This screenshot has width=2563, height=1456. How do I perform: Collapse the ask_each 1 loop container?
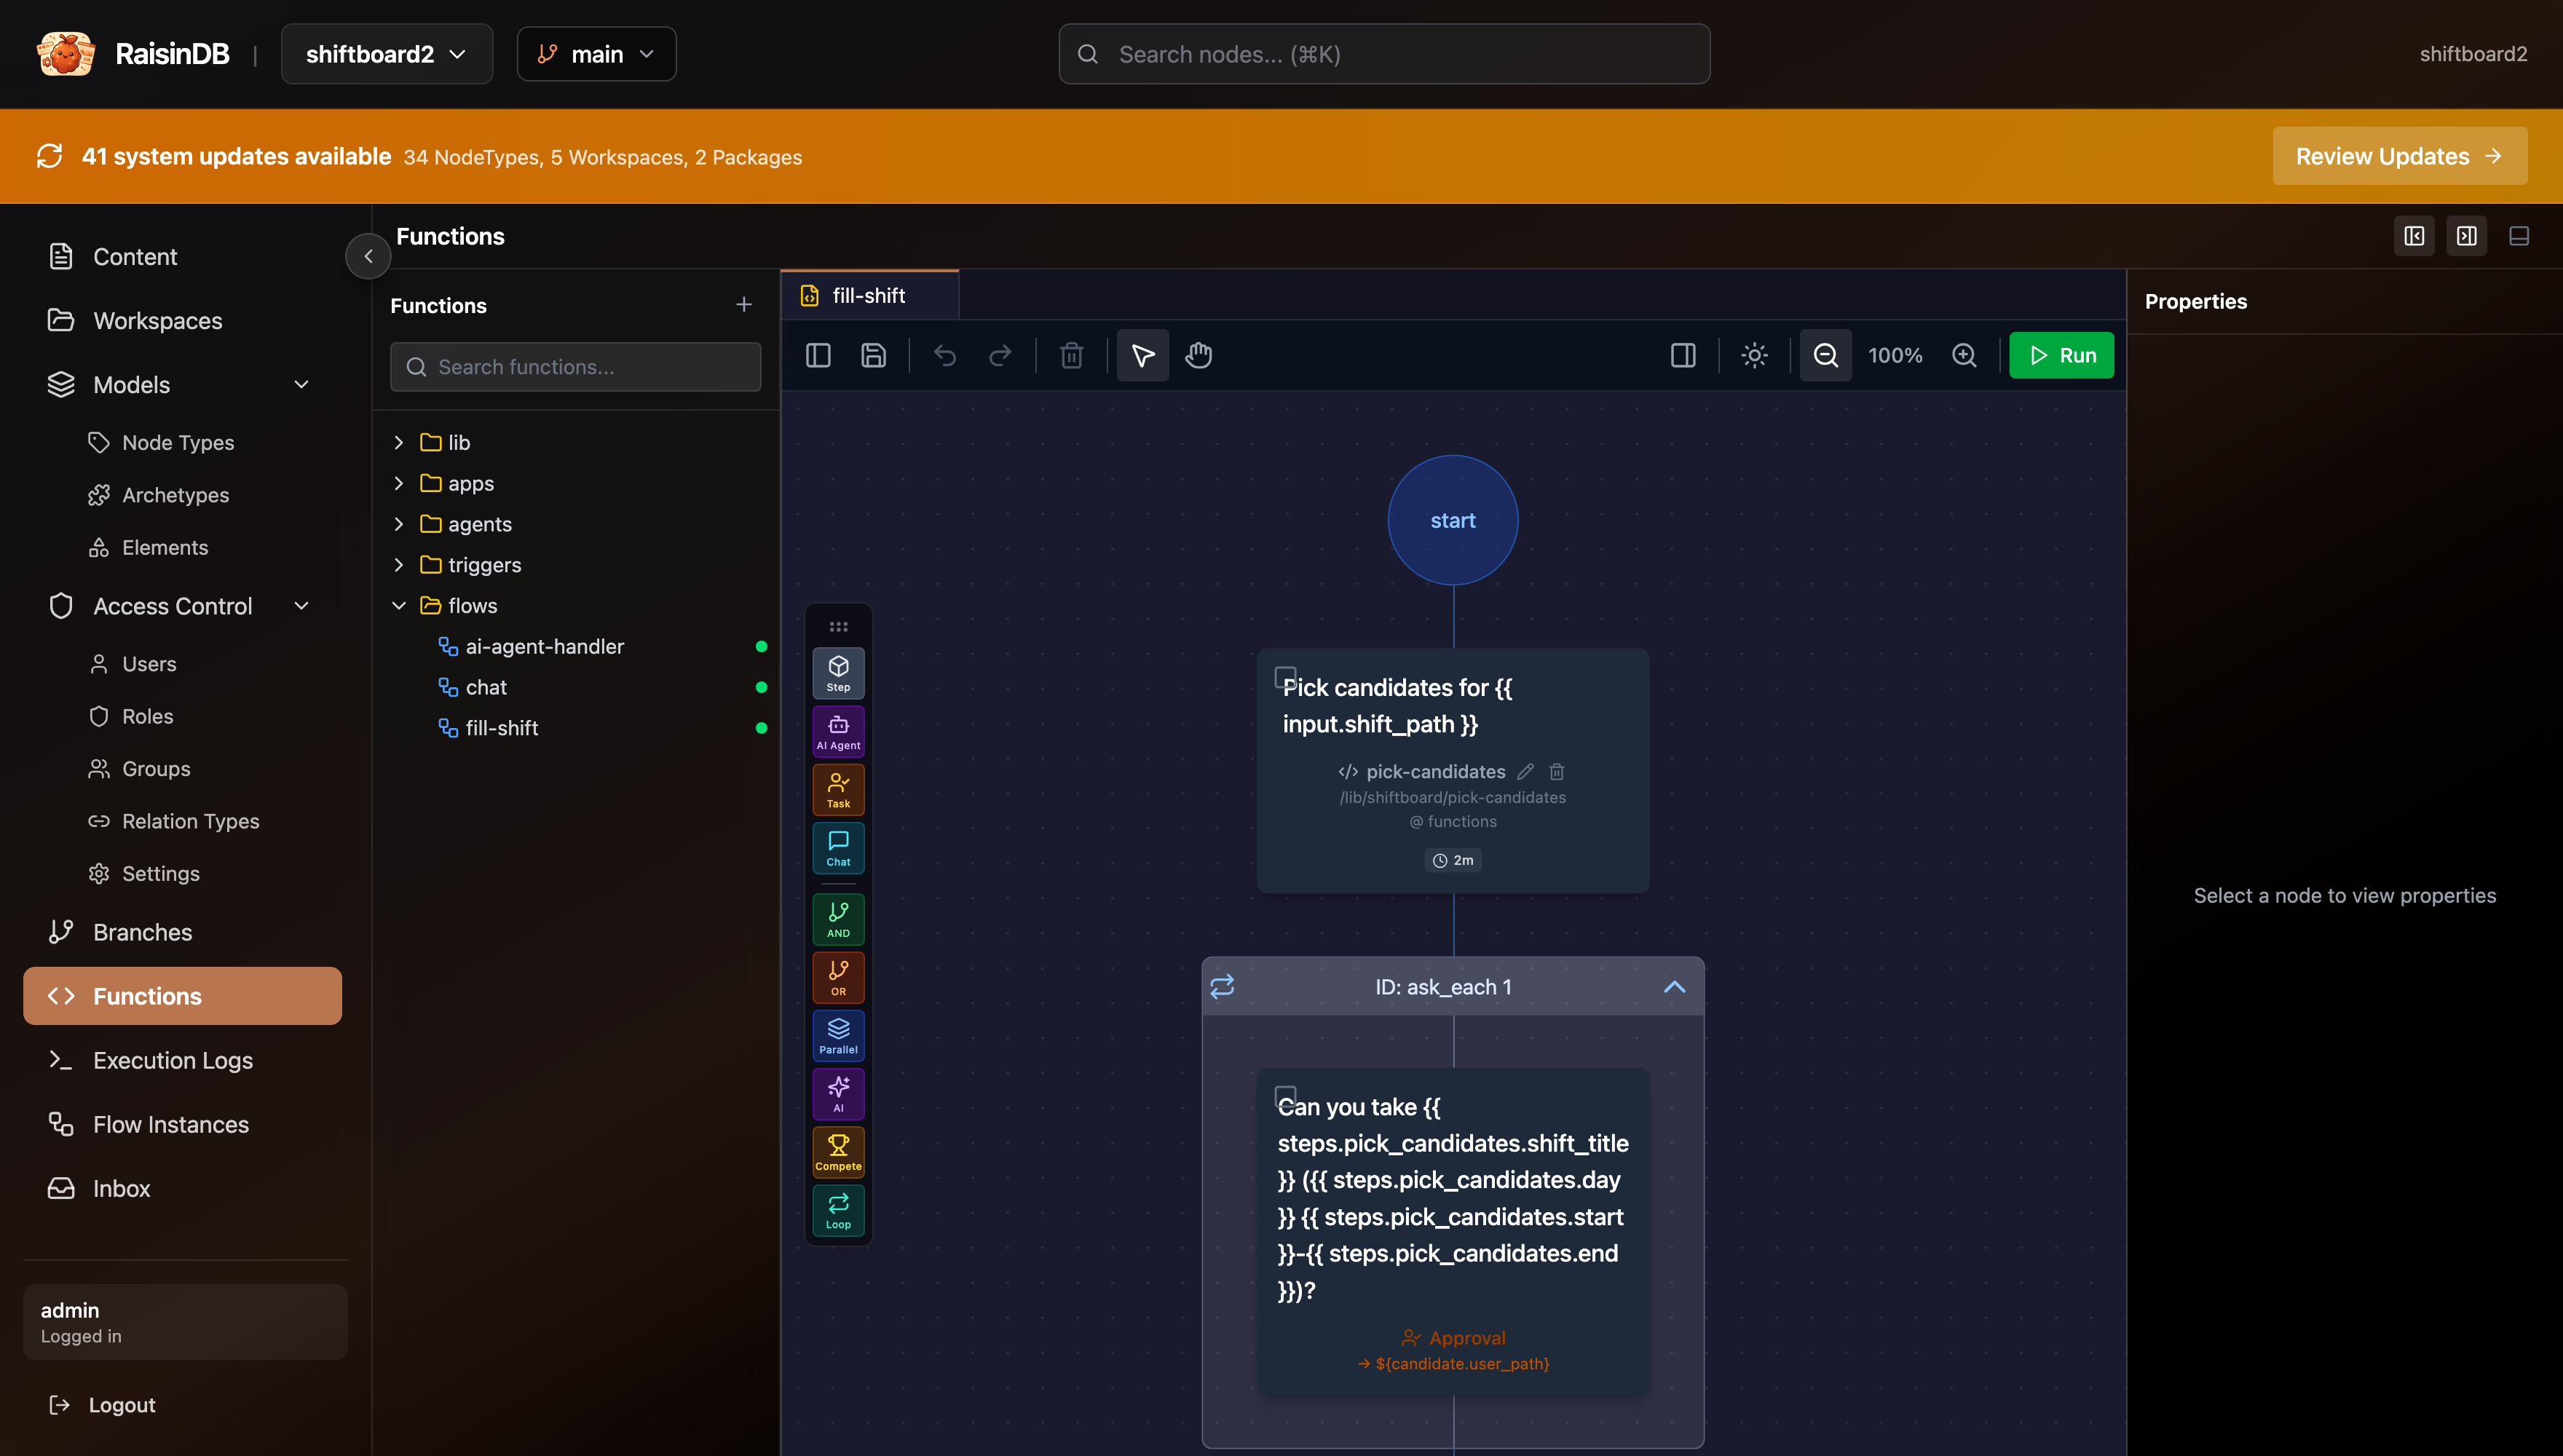point(1674,987)
